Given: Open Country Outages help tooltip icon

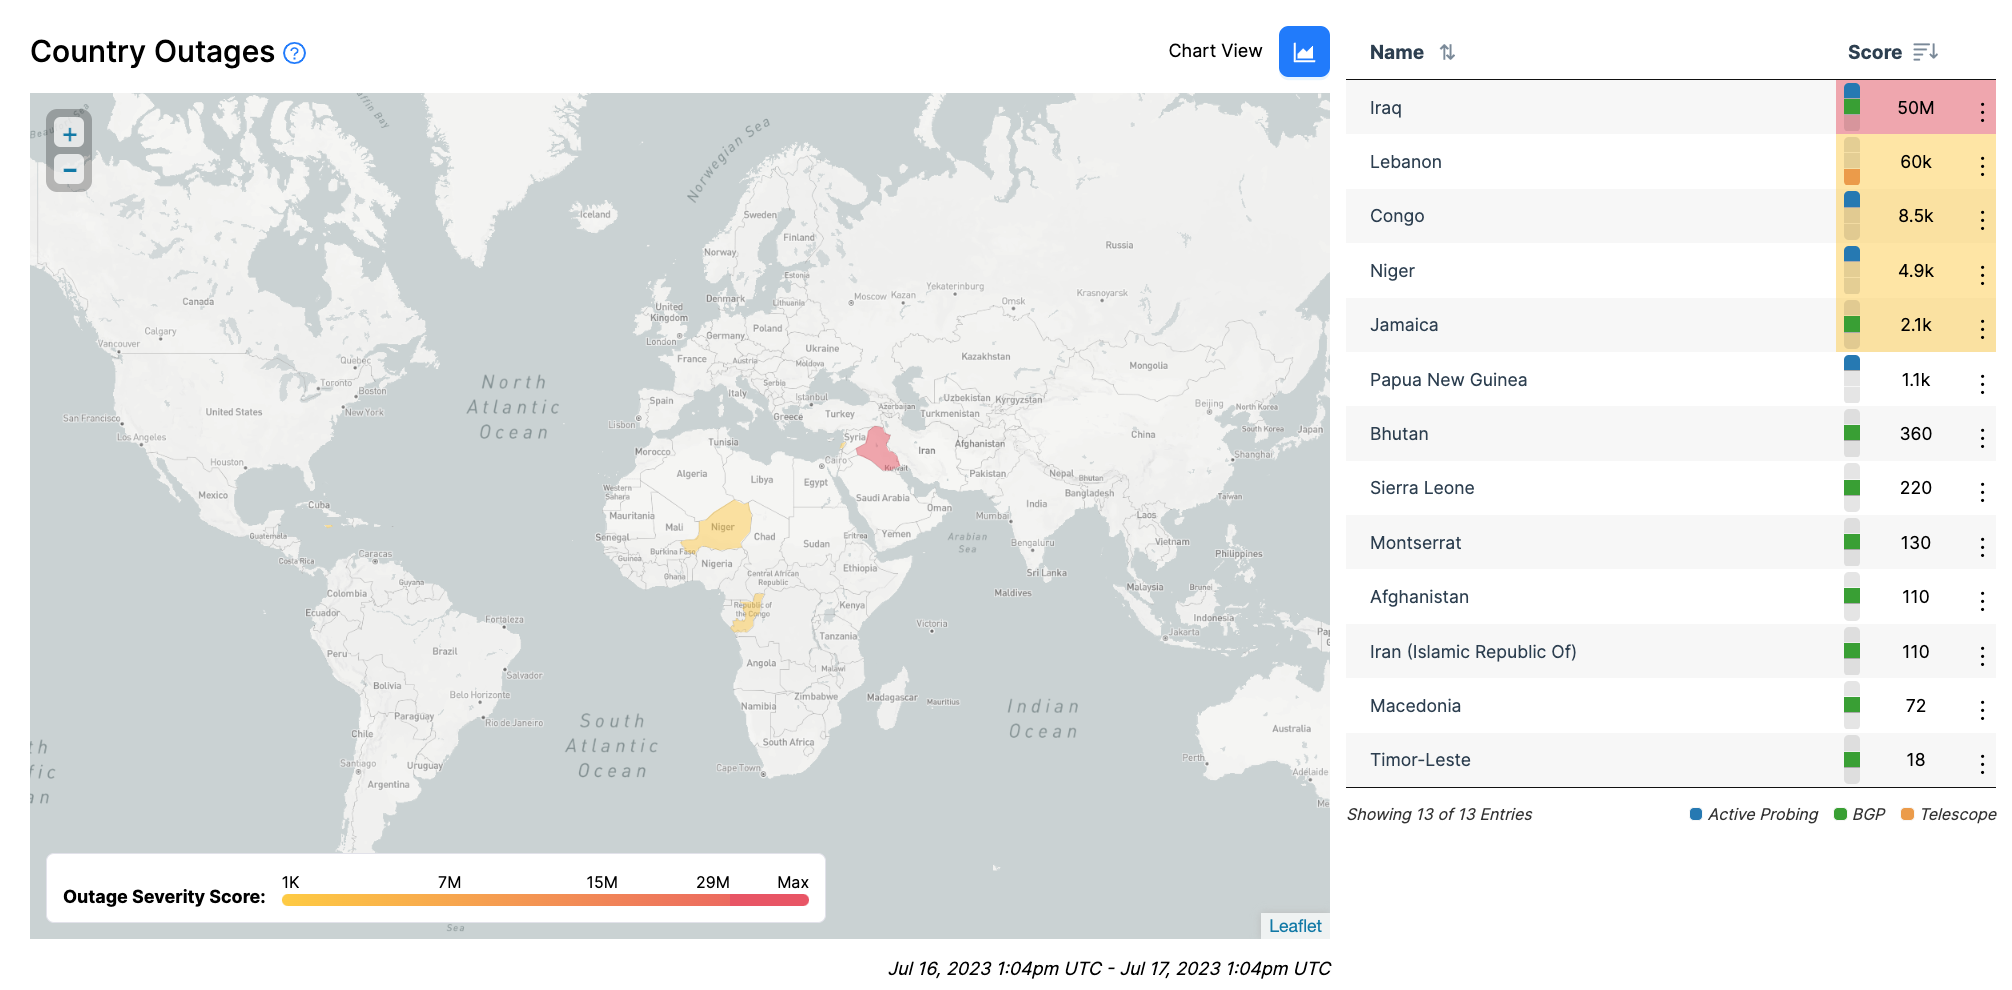Looking at the screenshot, I should tap(294, 53).
